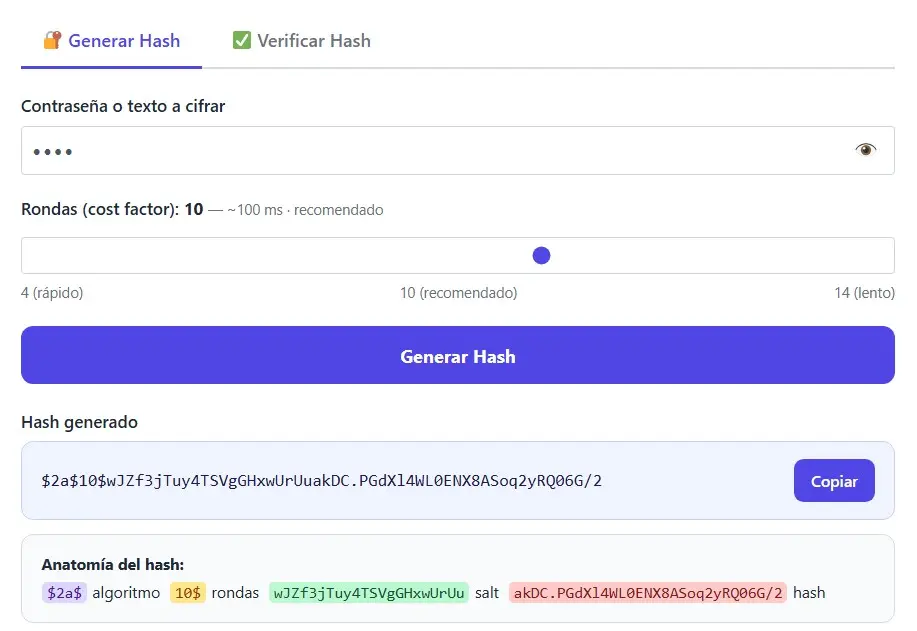Click the "Anatomía del hash:" heading
This screenshot has width=917, height=631.
point(113,564)
